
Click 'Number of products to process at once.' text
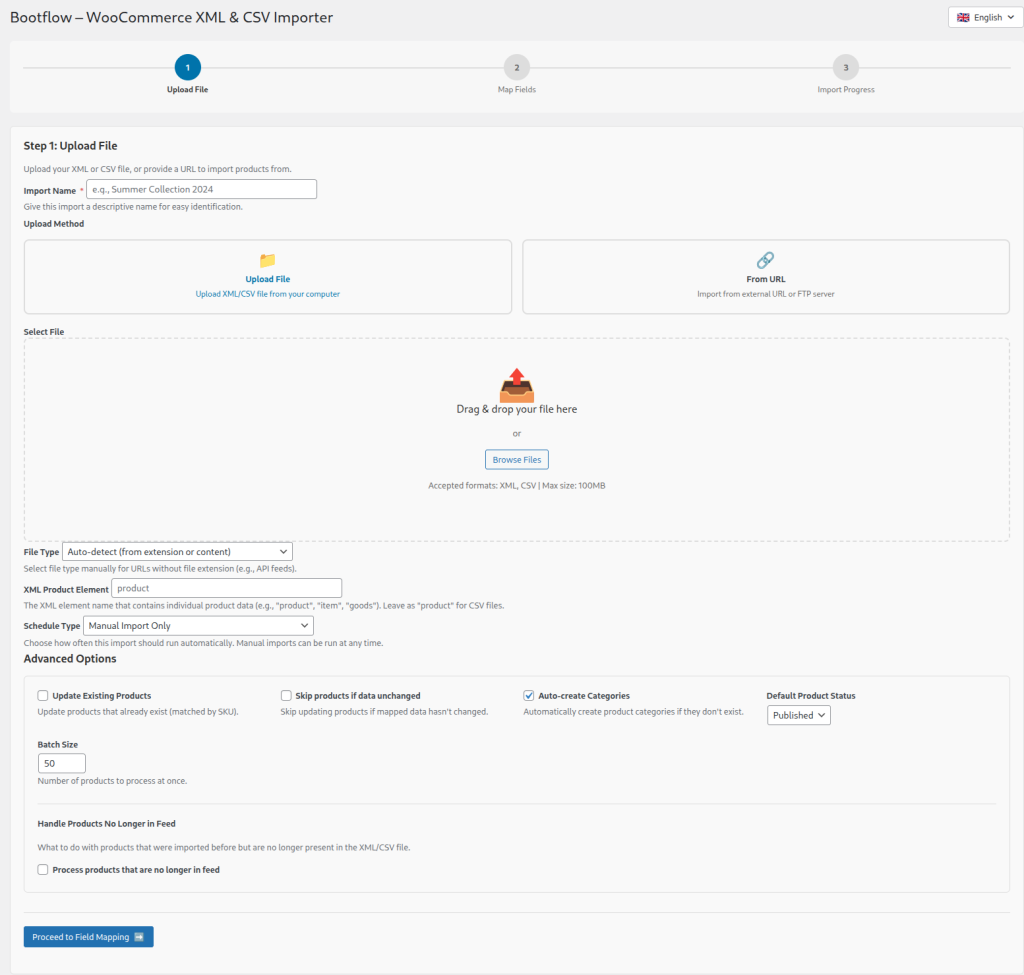click(112, 780)
